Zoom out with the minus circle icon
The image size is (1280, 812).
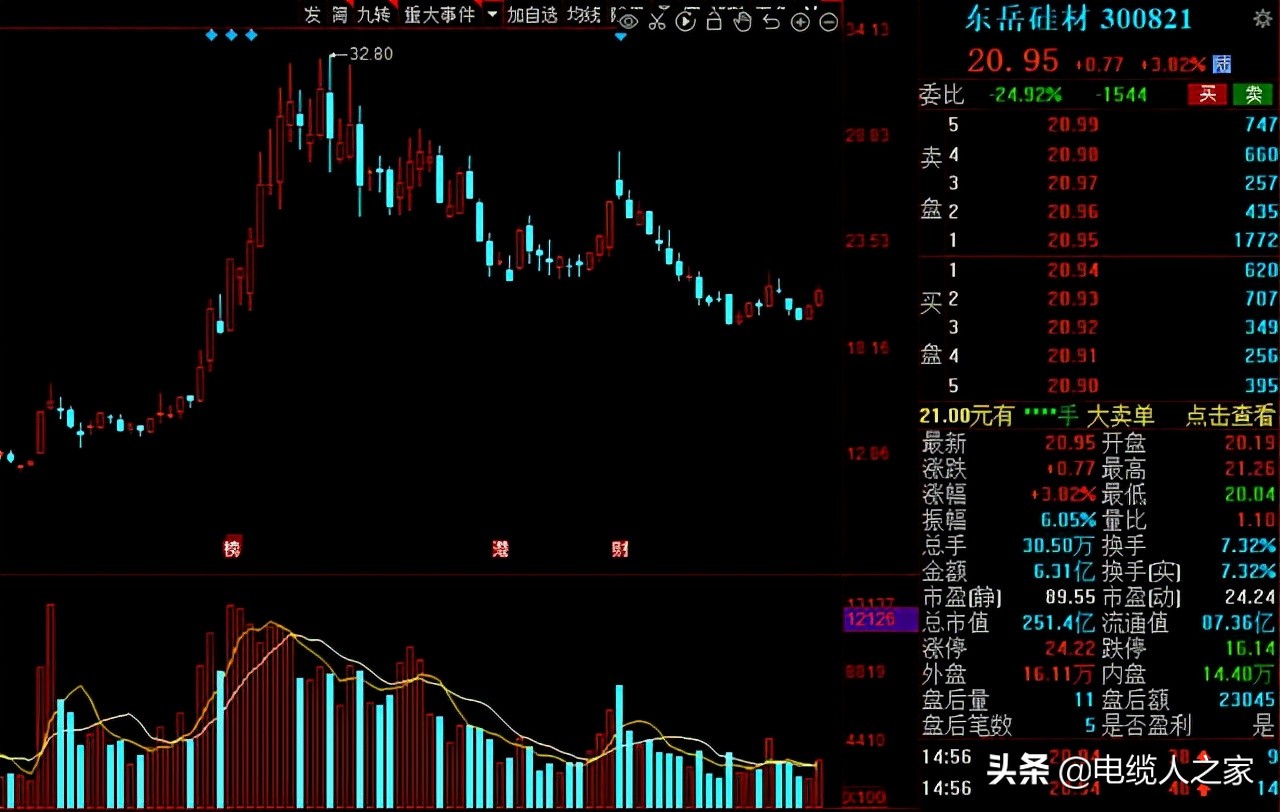(828, 21)
